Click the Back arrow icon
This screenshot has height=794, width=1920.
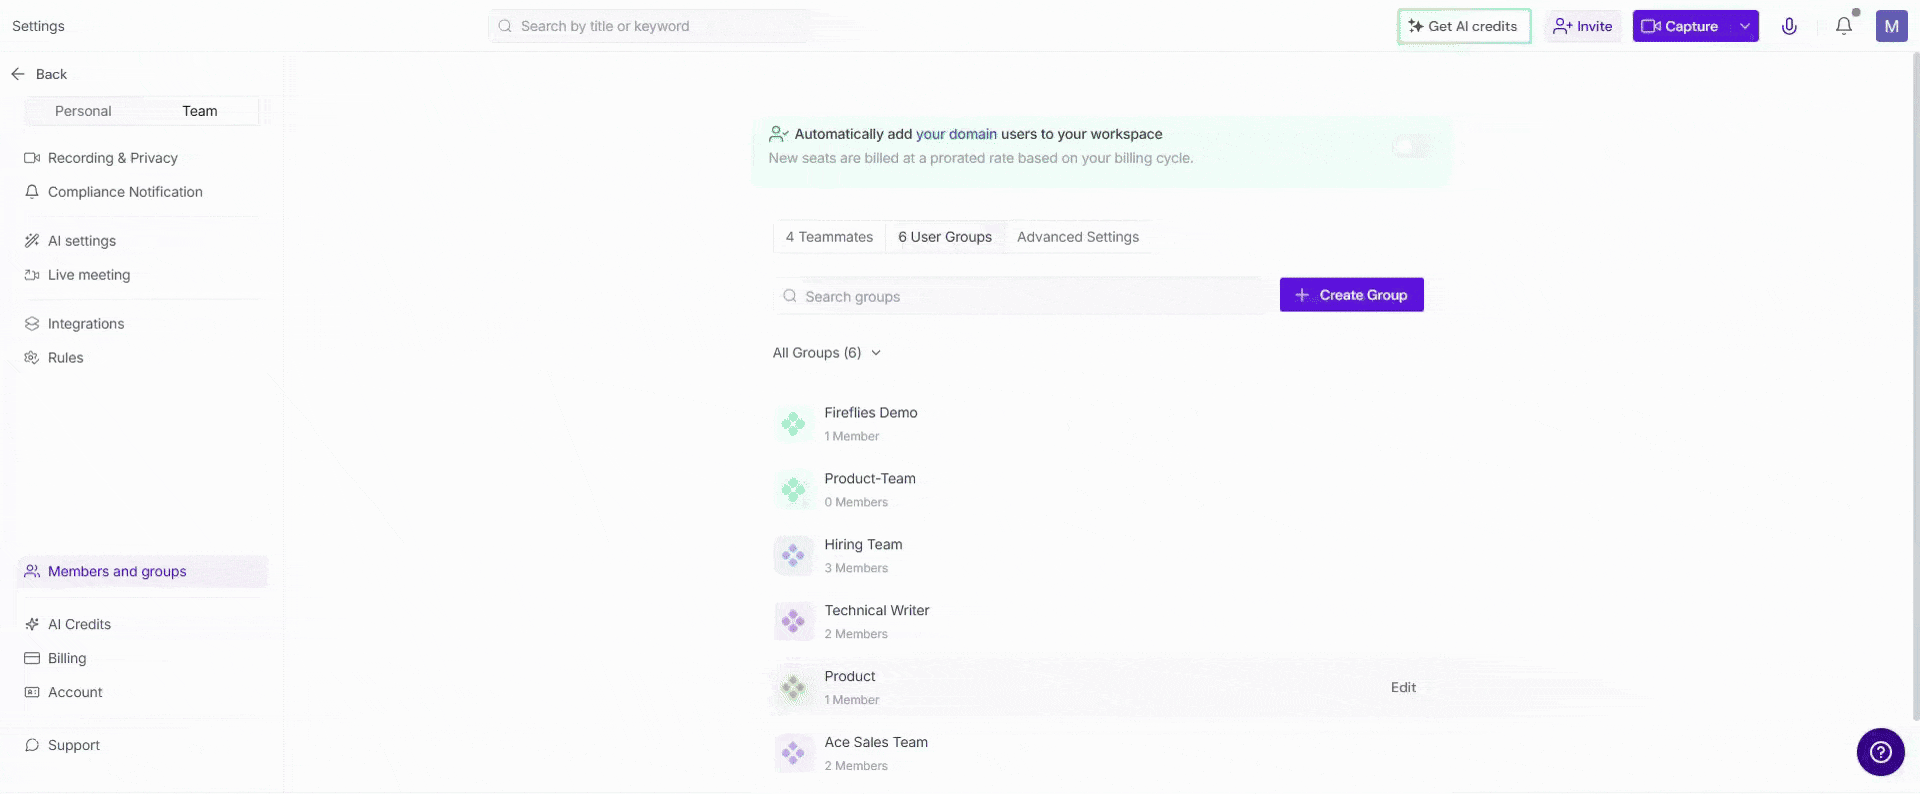click(18, 74)
